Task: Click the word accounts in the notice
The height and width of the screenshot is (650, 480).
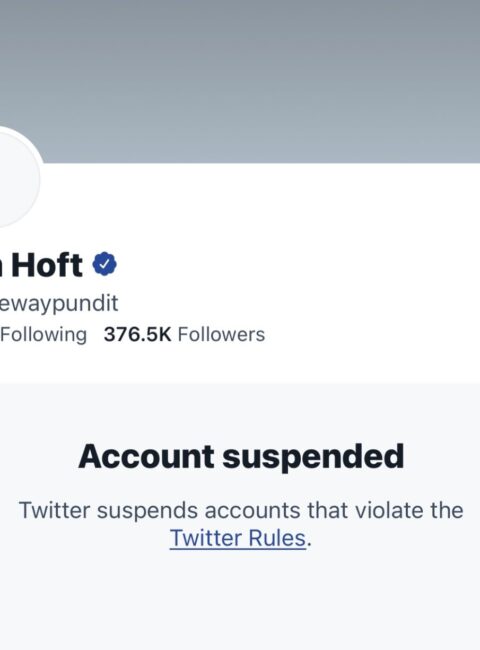Action: [x=252, y=511]
